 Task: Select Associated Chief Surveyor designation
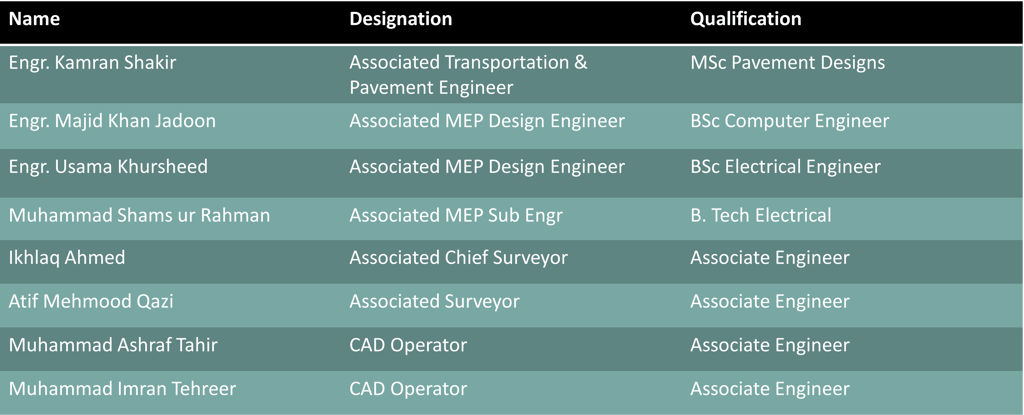458,257
